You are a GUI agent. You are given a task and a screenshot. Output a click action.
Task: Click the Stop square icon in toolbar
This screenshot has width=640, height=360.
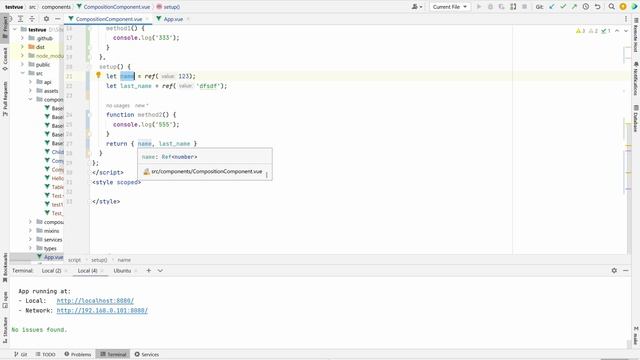click(x=525, y=7)
